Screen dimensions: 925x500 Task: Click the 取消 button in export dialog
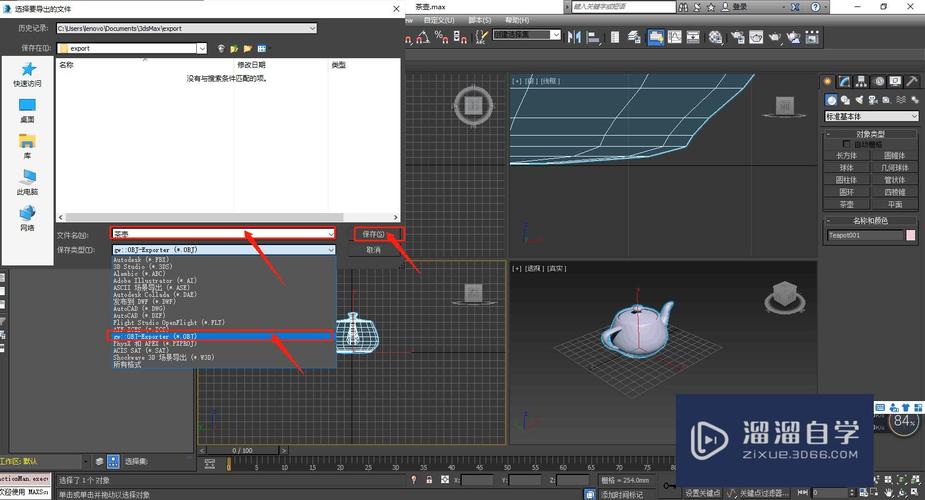[x=374, y=250]
